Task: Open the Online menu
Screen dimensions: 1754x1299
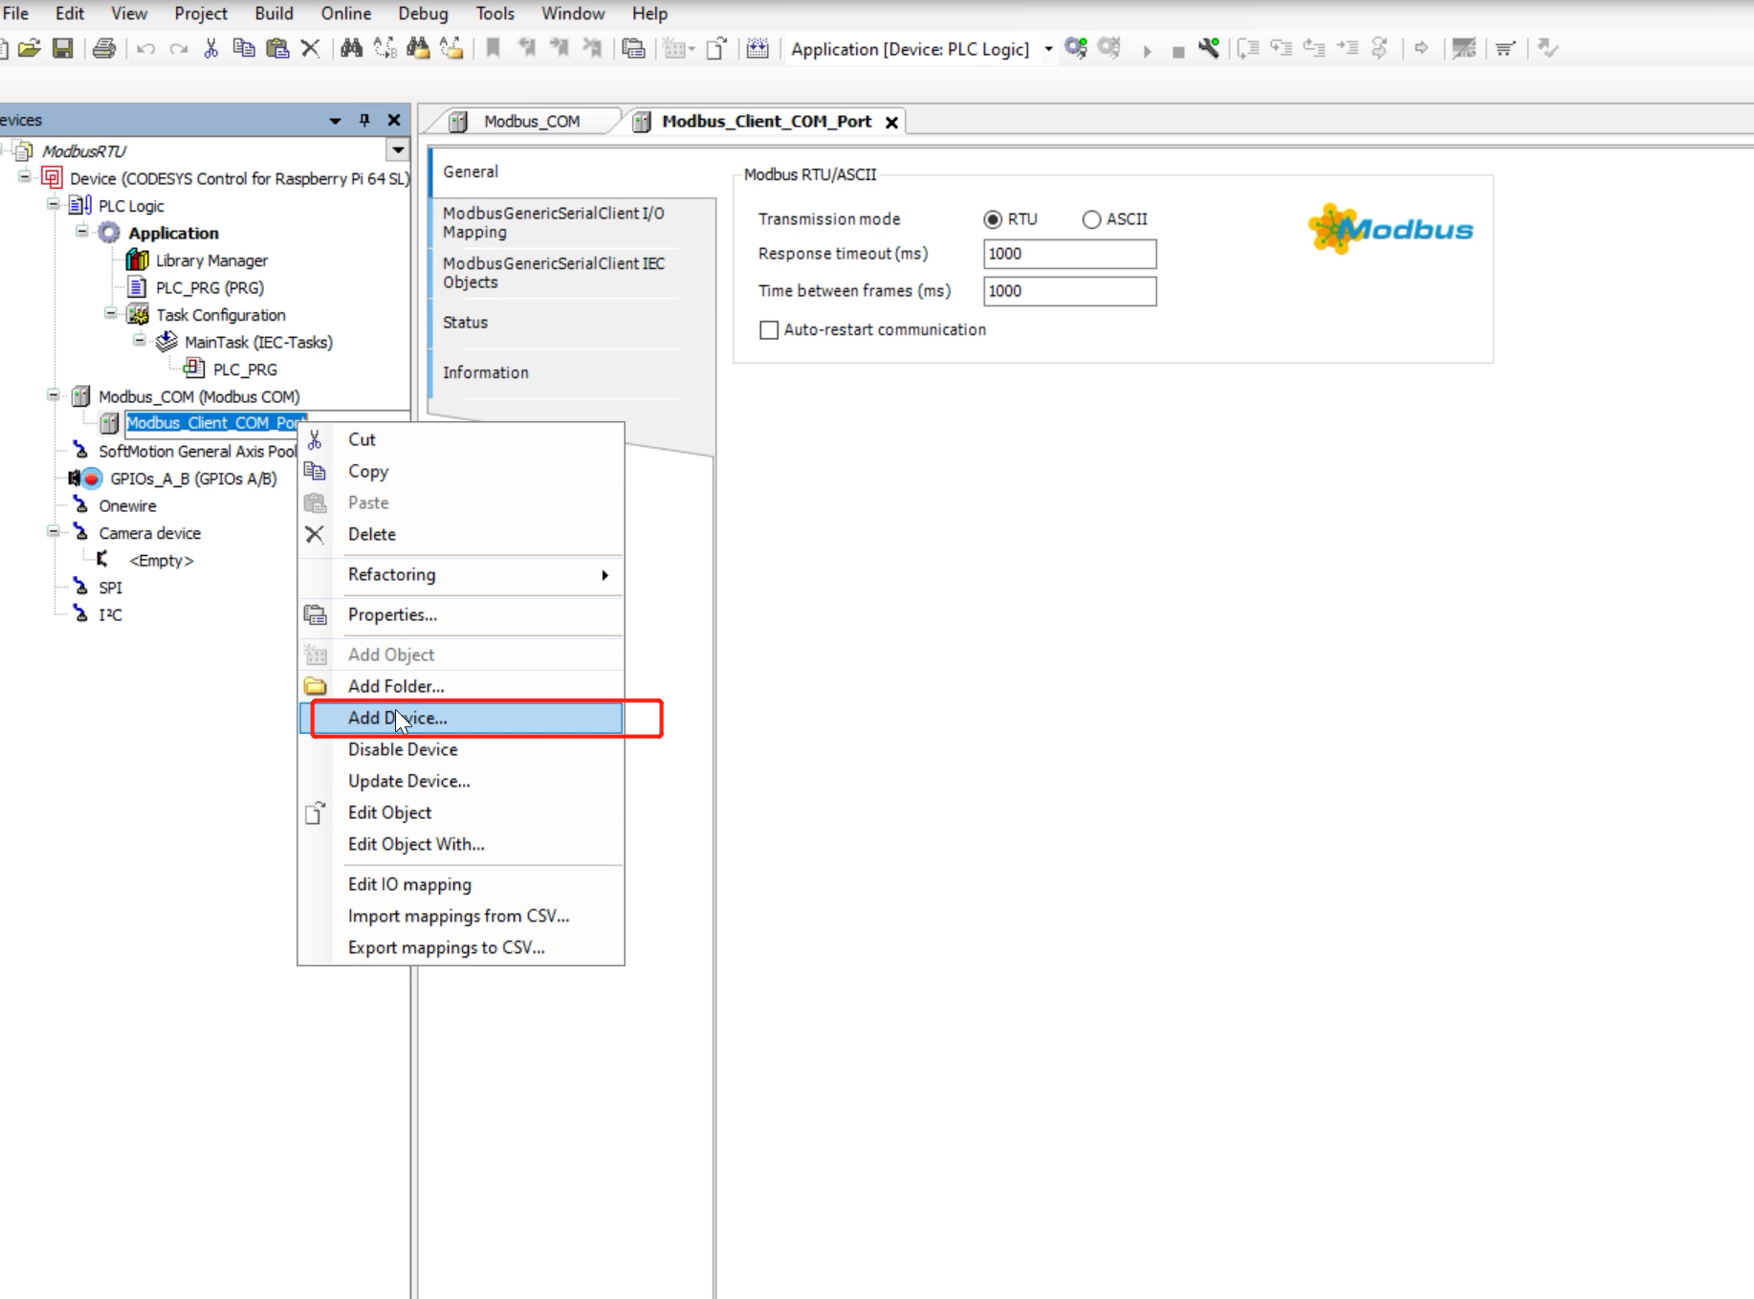Action: pyautogui.click(x=346, y=14)
